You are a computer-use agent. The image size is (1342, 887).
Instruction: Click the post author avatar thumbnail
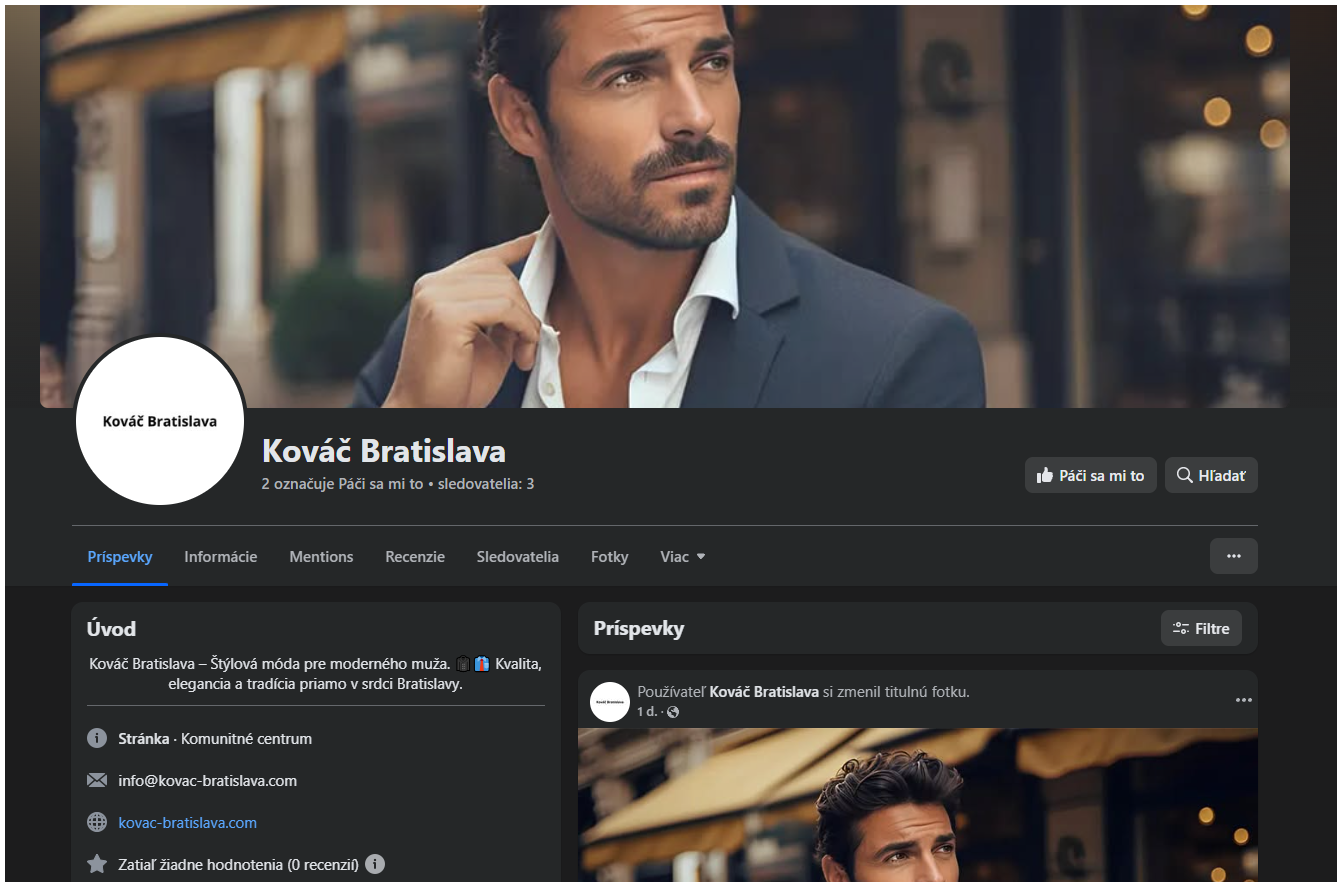(x=610, y=702)
